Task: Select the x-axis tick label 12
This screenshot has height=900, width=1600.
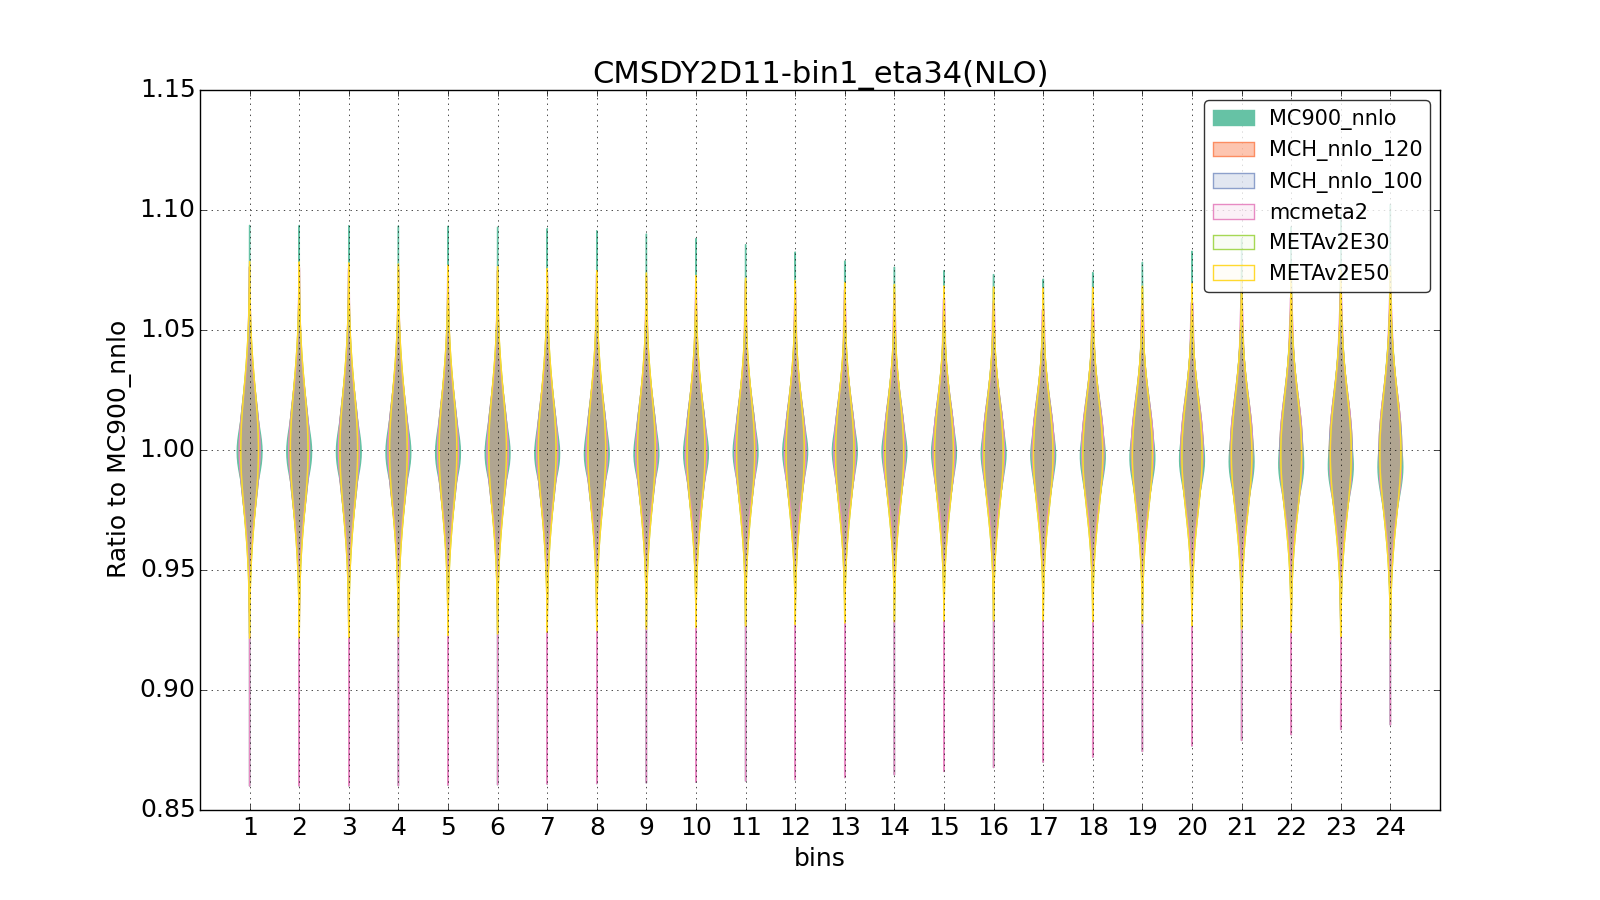Action: 795,827
